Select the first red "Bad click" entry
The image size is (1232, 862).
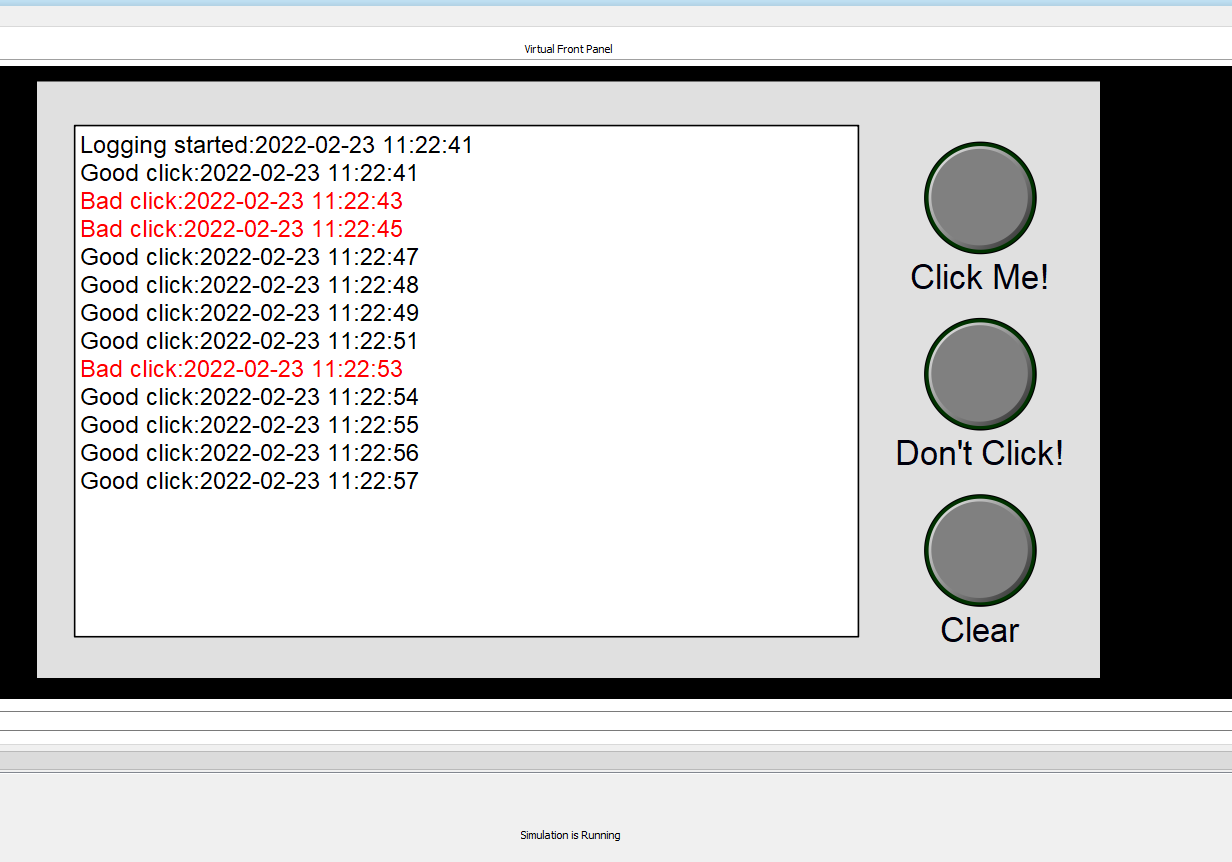241,201
